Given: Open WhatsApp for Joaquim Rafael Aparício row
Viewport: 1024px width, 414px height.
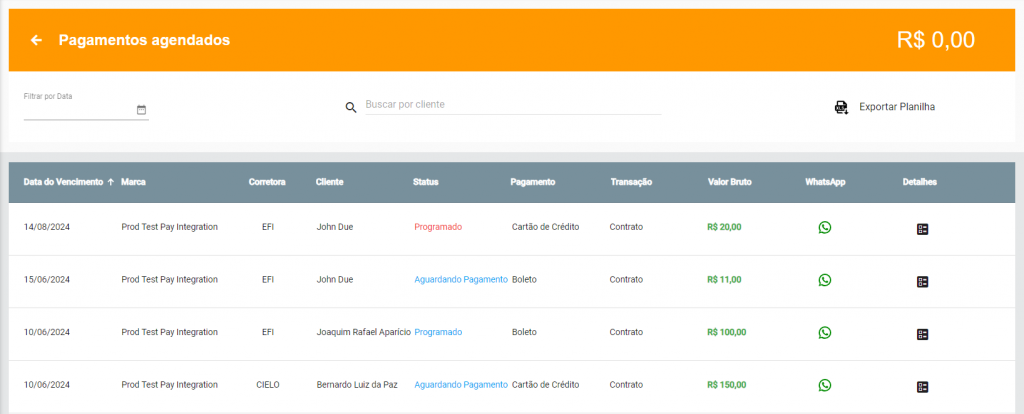Looking at the screenshot, I should (825, 332).
